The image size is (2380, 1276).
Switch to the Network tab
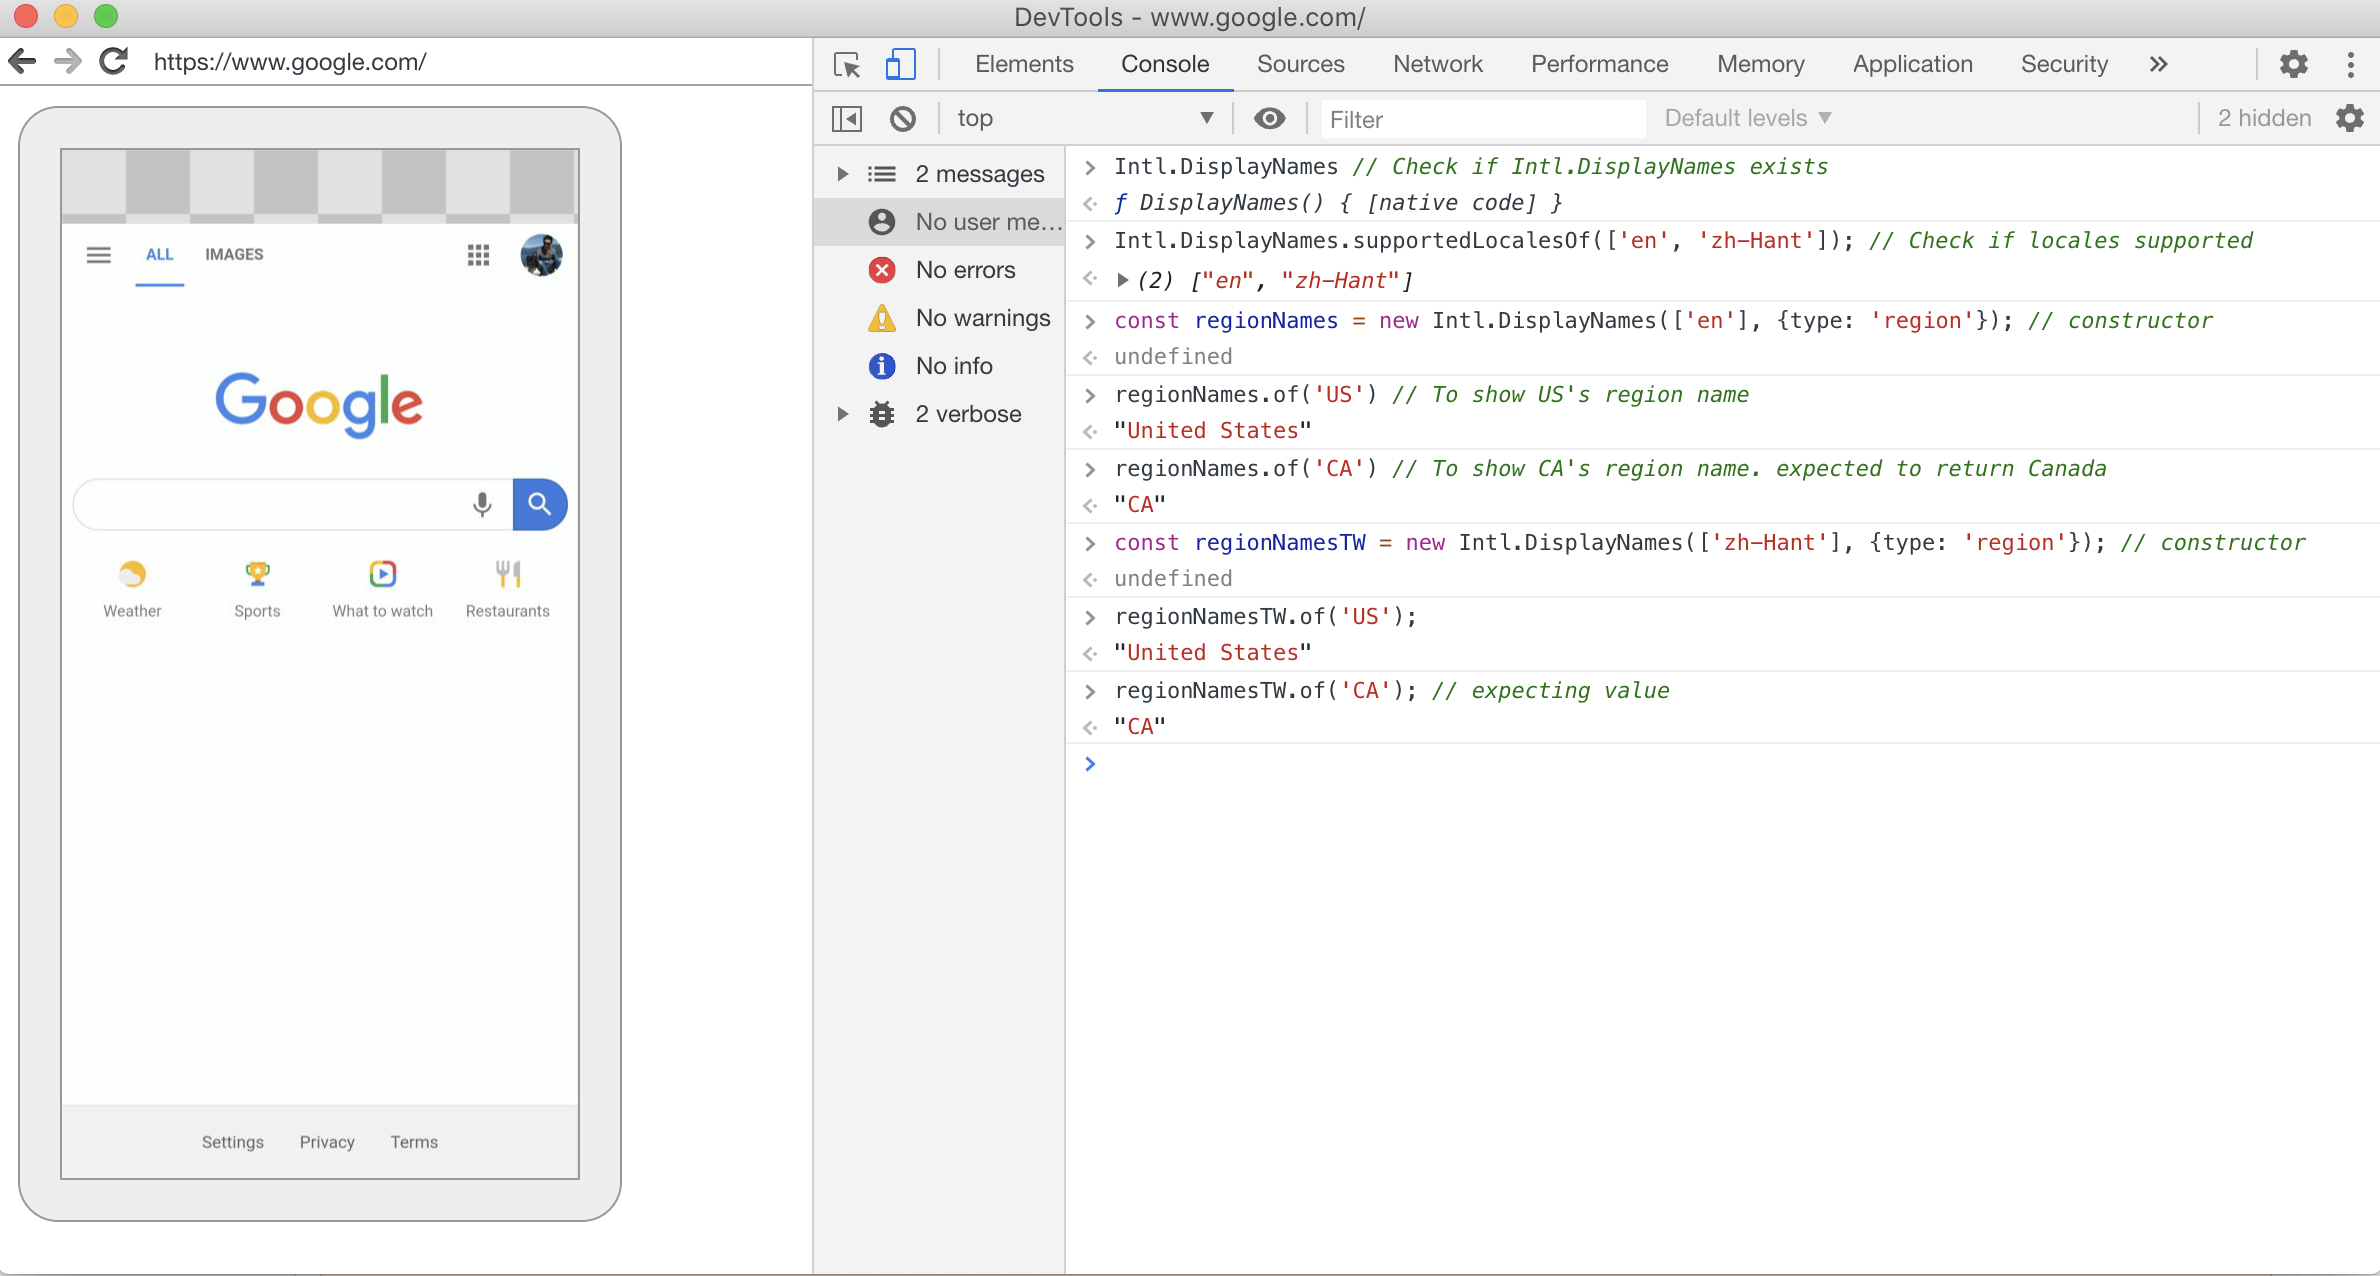pyautogui.click(x=1437, y=65)
